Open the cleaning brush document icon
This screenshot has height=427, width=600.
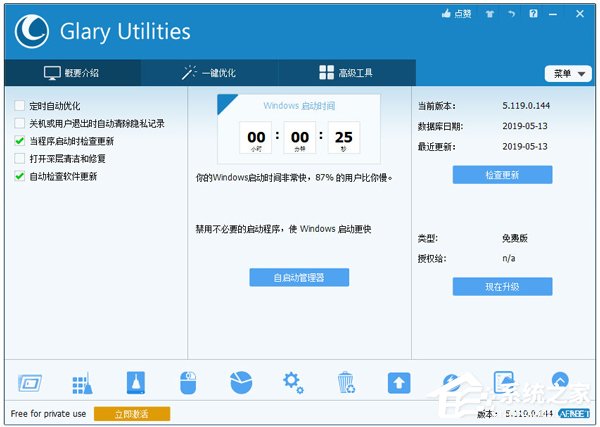point(136,383)
